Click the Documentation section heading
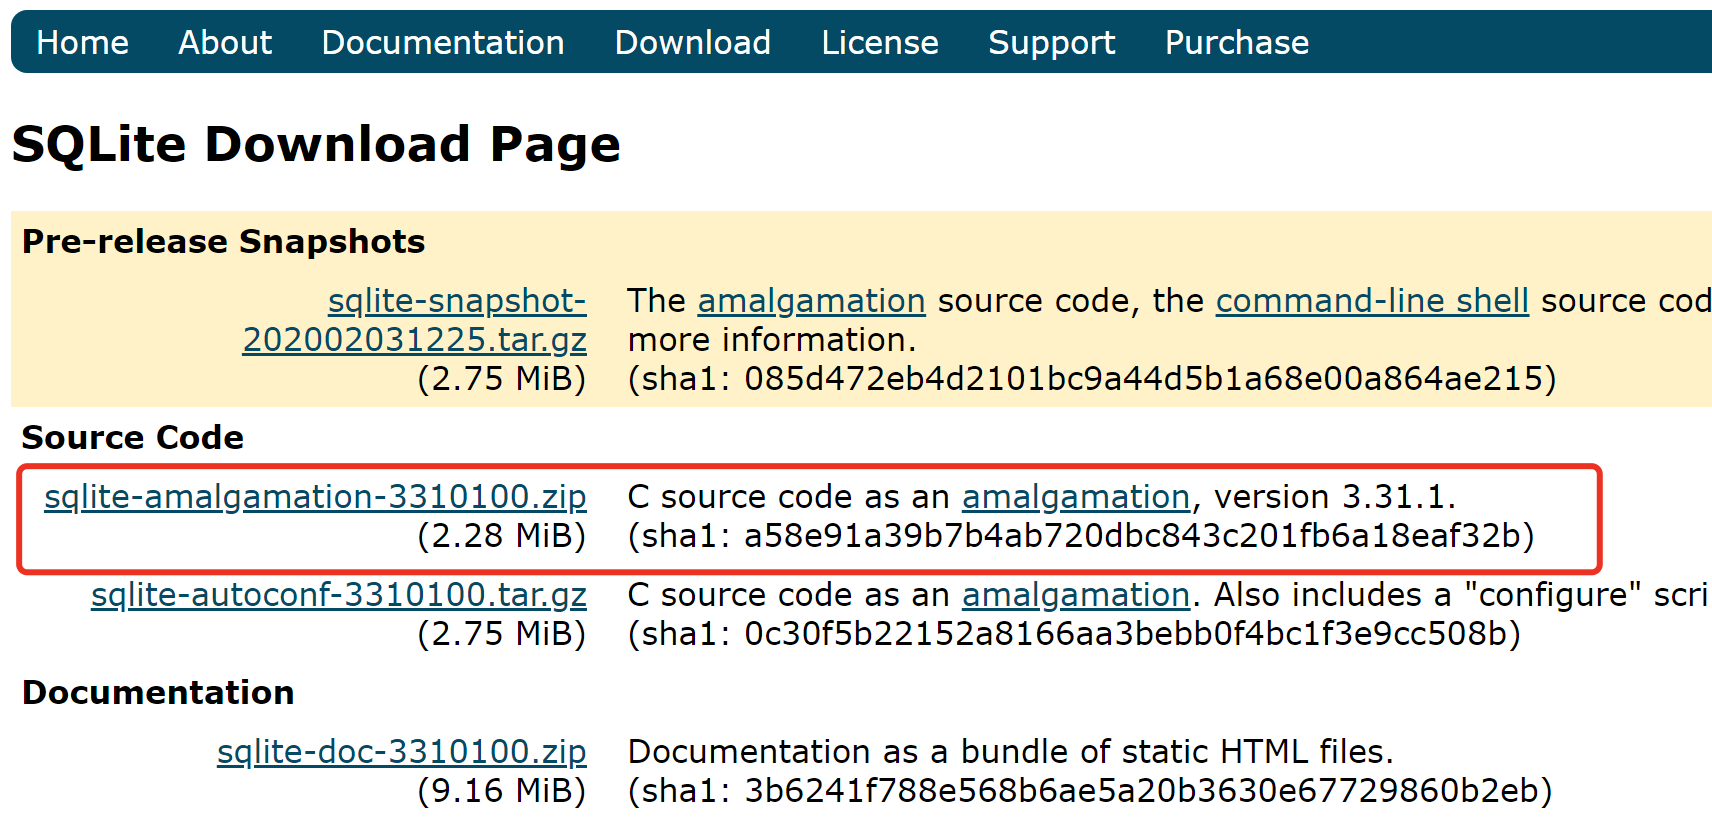The height and width of the screenshot is (828, 1712). 158,693
